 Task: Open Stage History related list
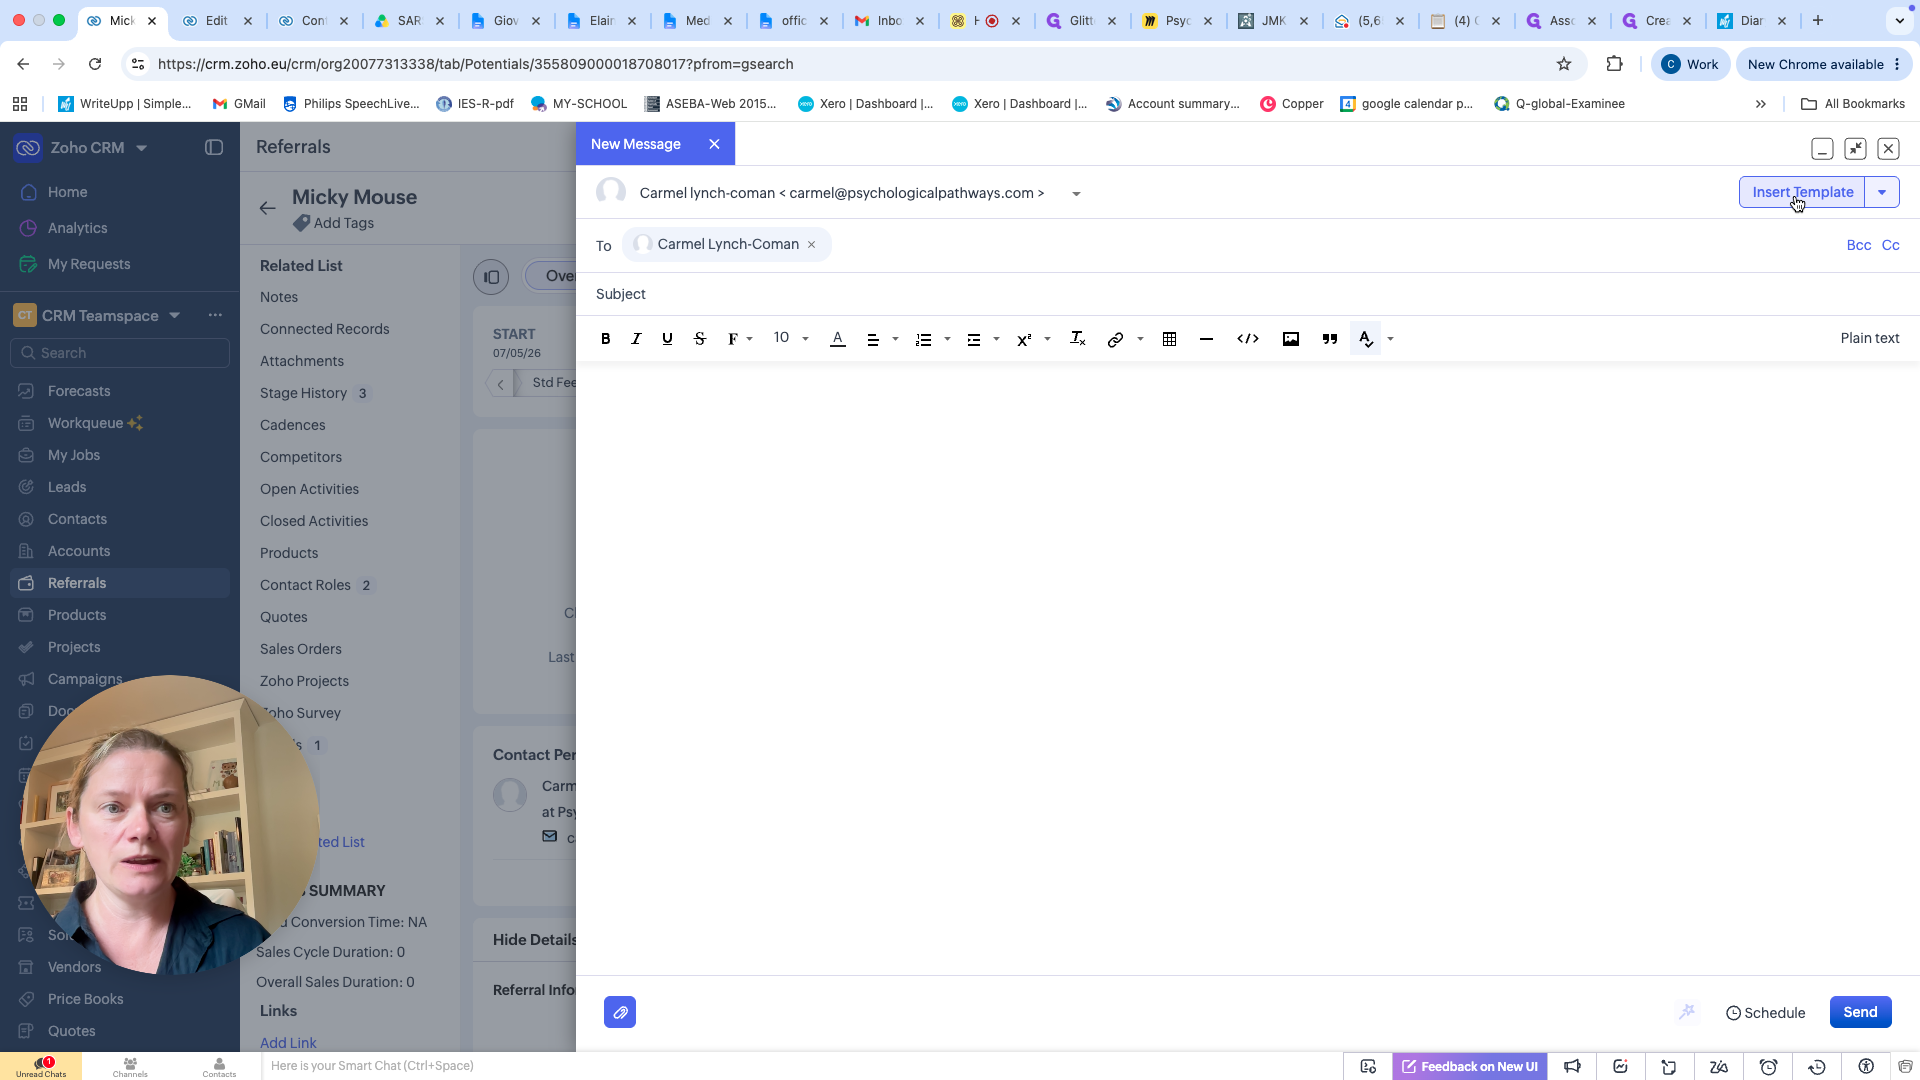coord(304,393)
